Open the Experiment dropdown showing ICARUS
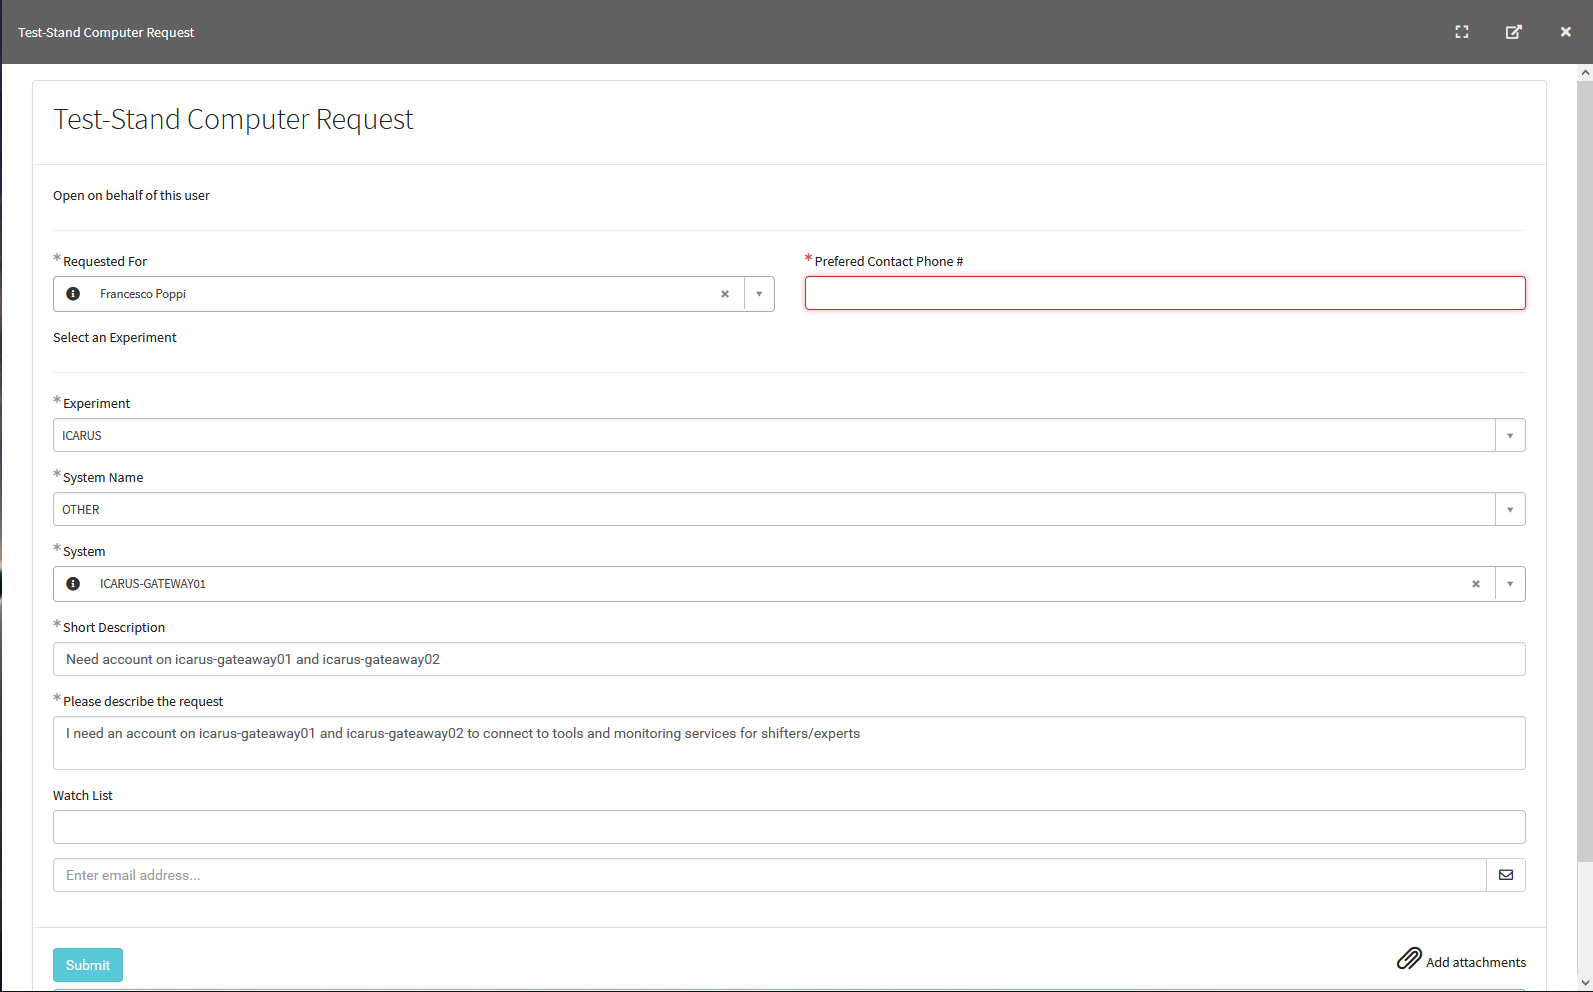Screen dimensions: 1593x992 (789, 435)
